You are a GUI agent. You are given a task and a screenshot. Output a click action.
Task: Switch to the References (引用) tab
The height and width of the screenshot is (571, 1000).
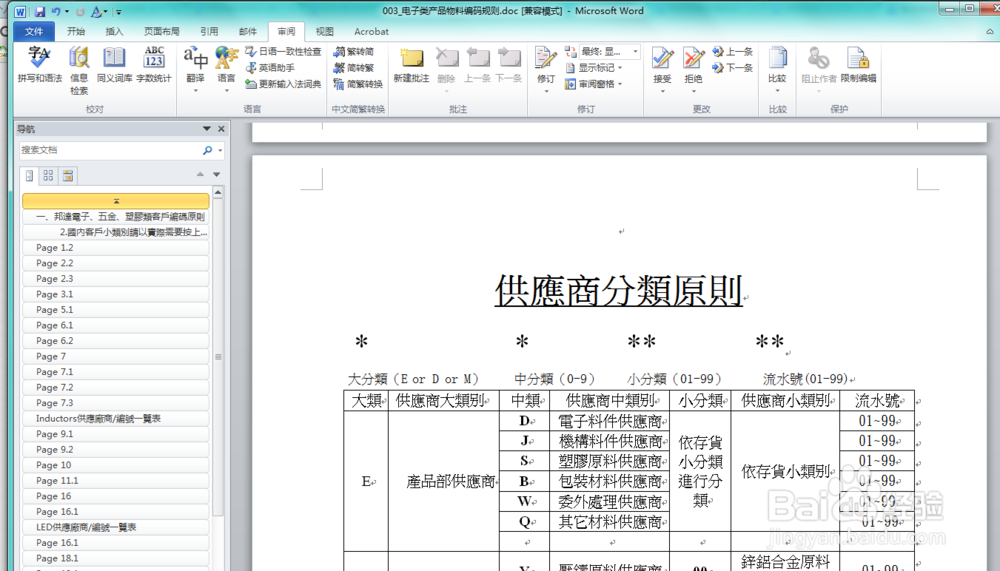209,31
